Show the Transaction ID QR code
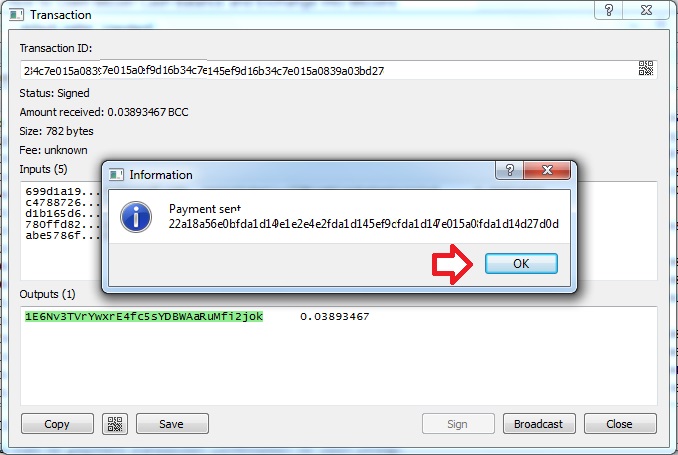The image size is (678, 455). point(646,68)
